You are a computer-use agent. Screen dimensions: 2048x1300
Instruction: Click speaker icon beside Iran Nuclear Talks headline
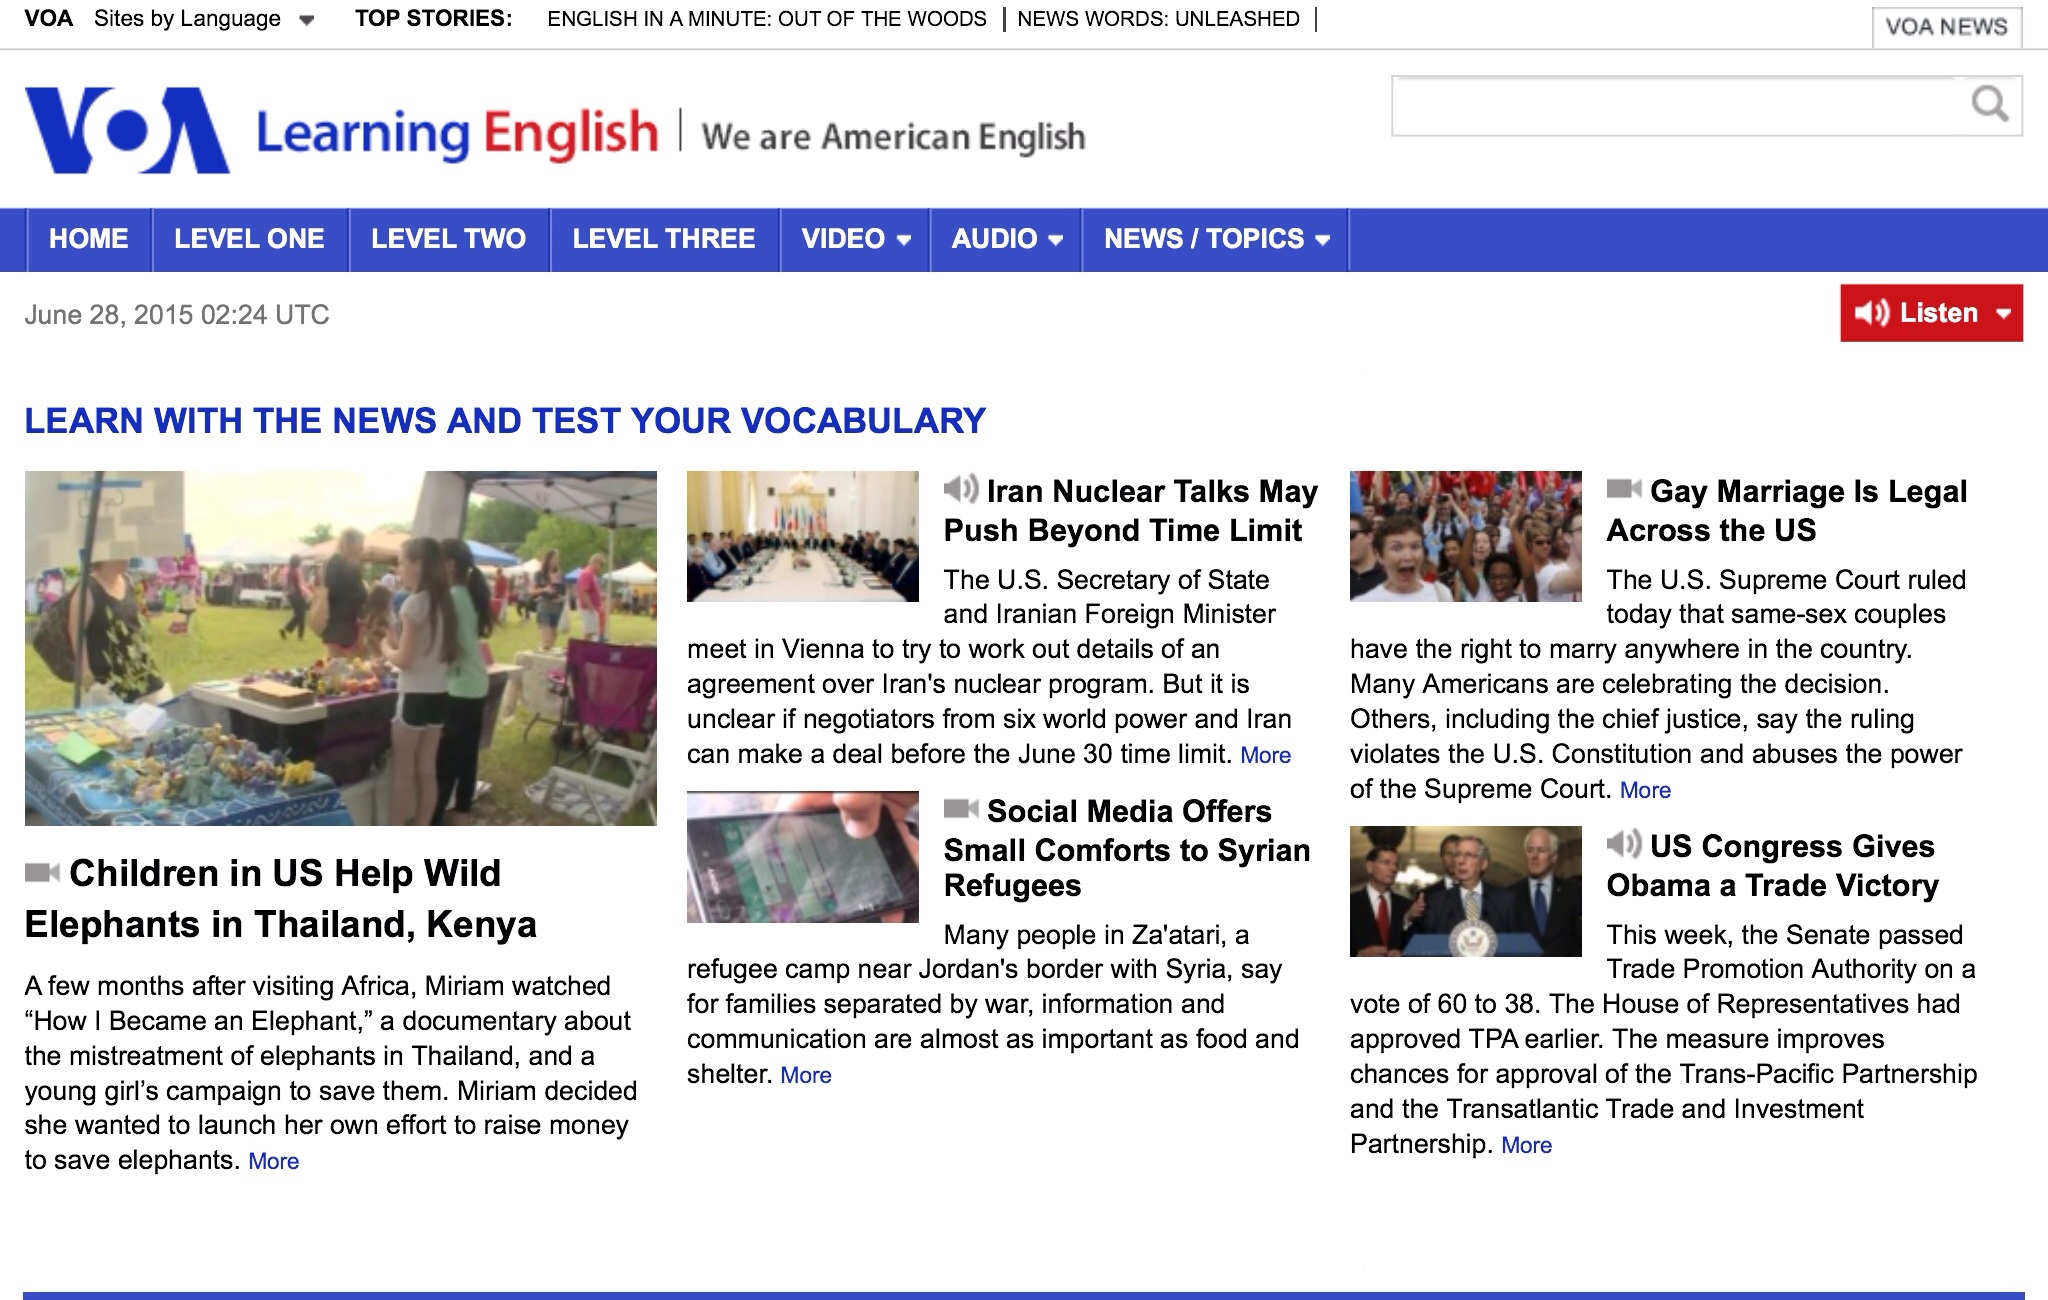(960, 489)
